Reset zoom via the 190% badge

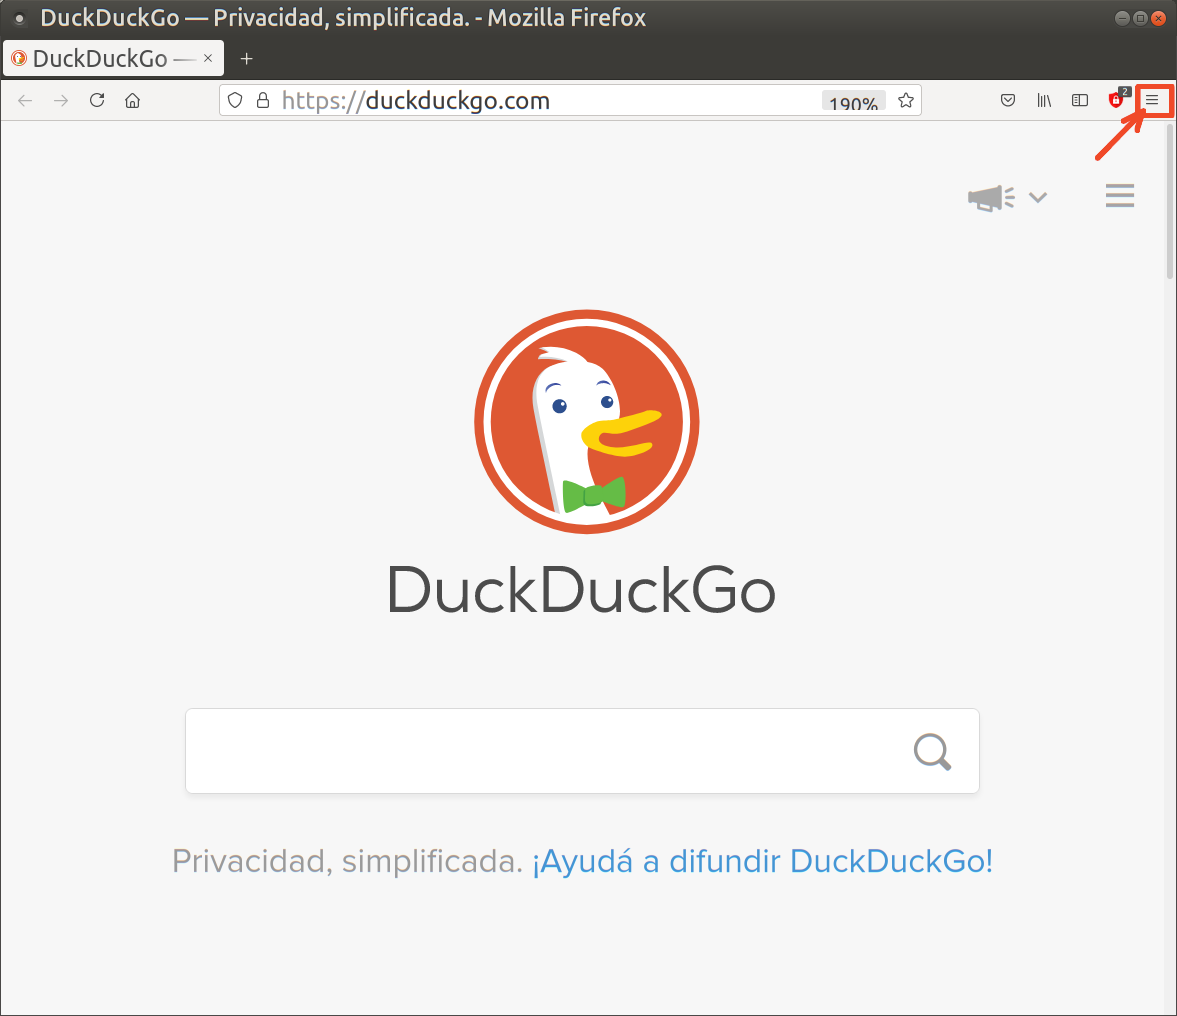coord(853,101)
